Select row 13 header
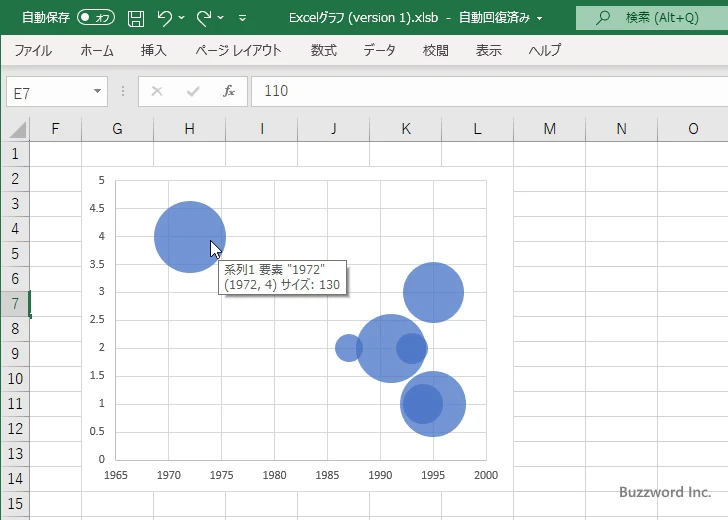 coord(15,454)
